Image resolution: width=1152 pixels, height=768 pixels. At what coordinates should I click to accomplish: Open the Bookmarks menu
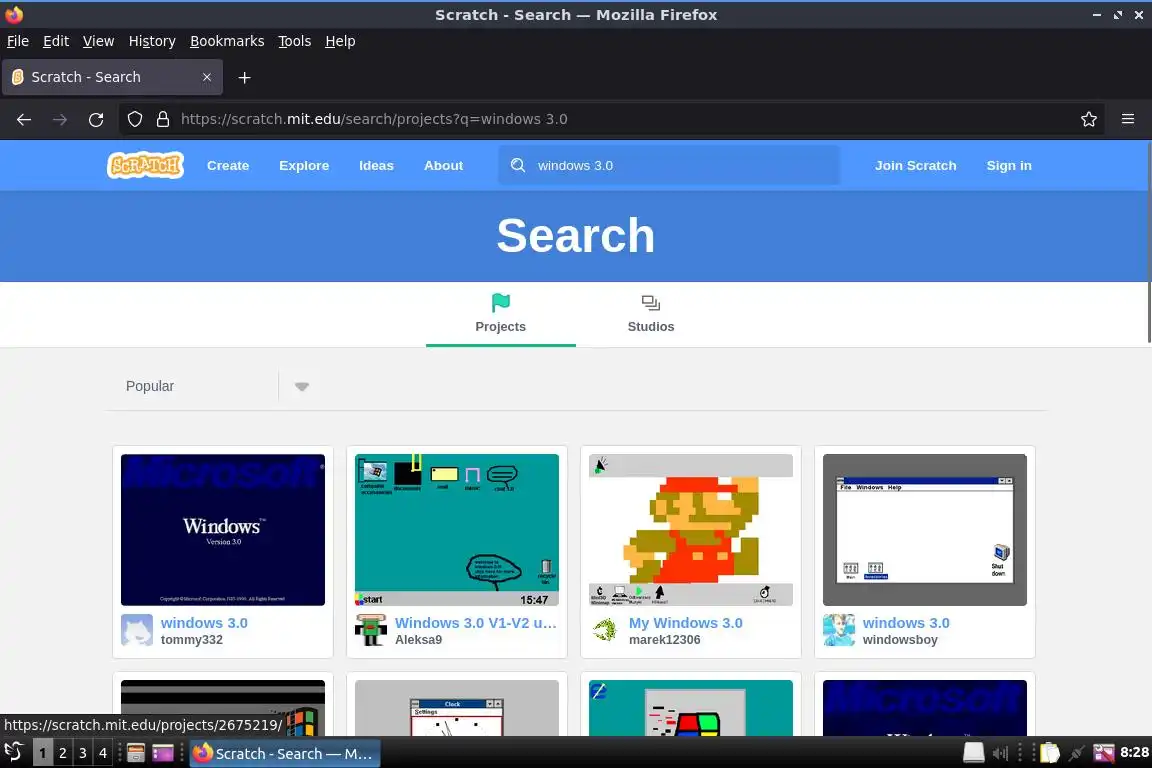tap(227, 41)
